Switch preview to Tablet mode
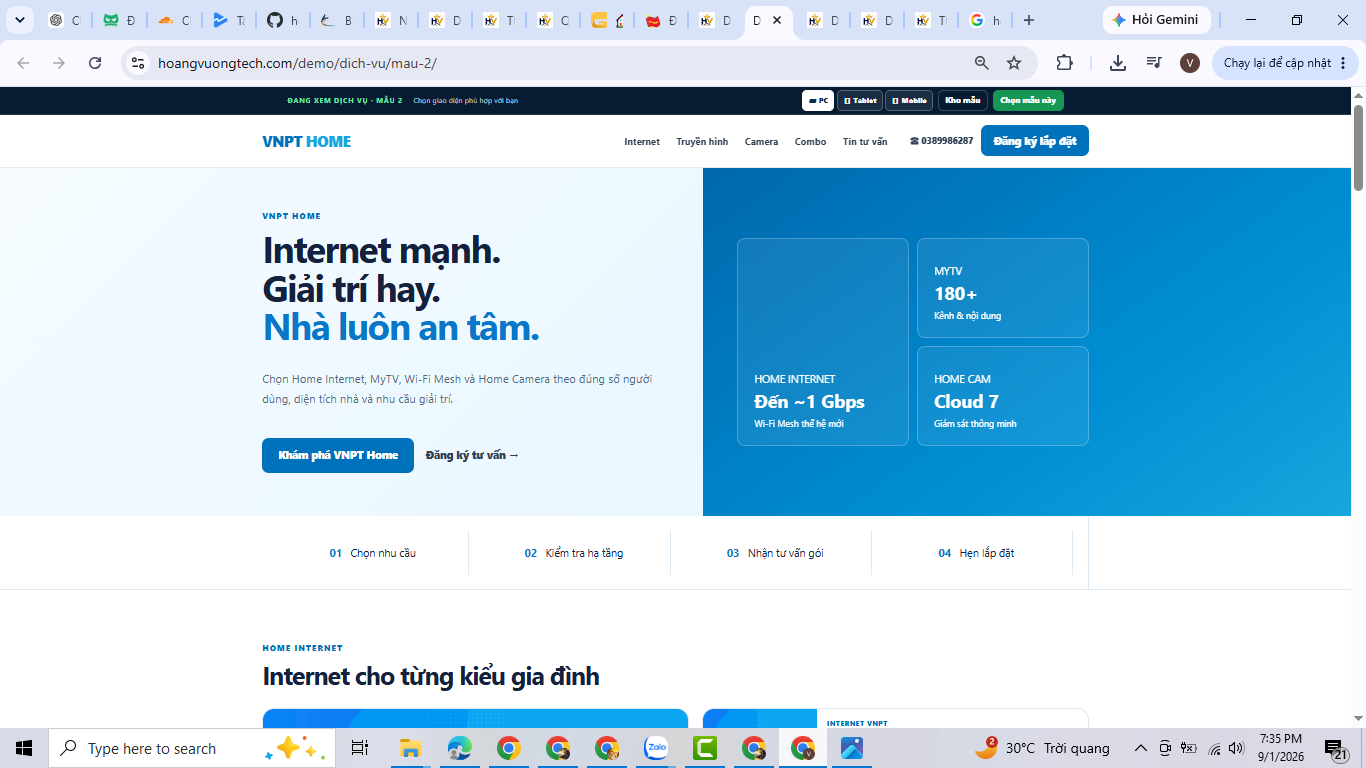1366x768 pixels. (x=860, y=100)
